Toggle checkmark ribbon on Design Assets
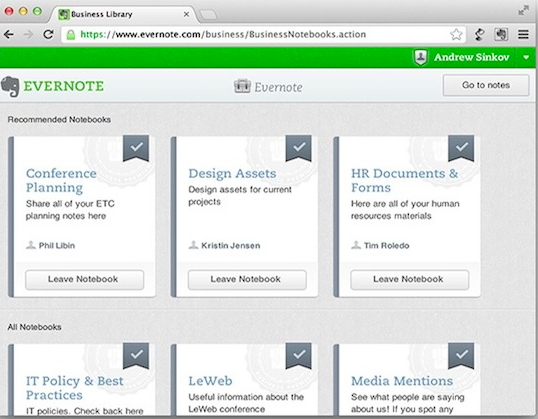 click(x=299, y=148)
